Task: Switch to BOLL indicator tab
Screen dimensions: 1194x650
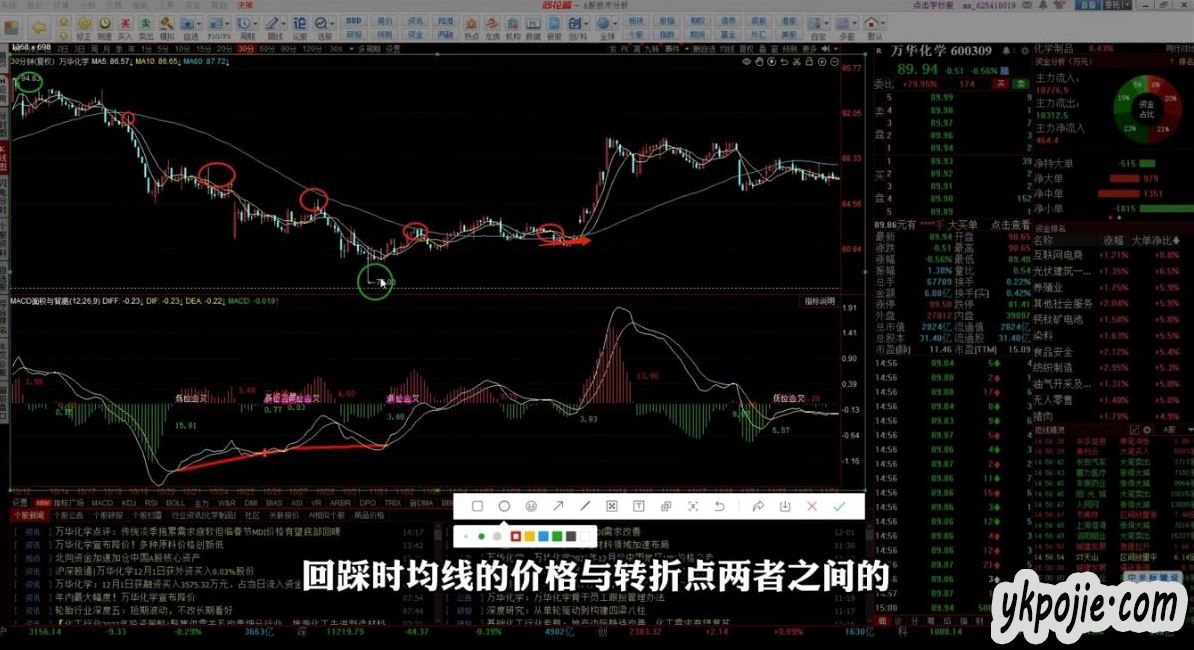Action: point(175,502)
